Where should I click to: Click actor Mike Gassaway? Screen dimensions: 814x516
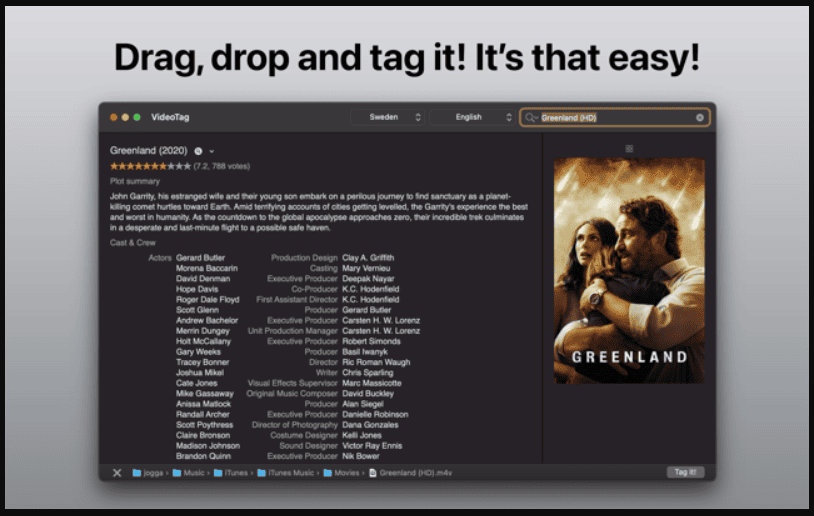pyautogui.click(x=205, y=393)
